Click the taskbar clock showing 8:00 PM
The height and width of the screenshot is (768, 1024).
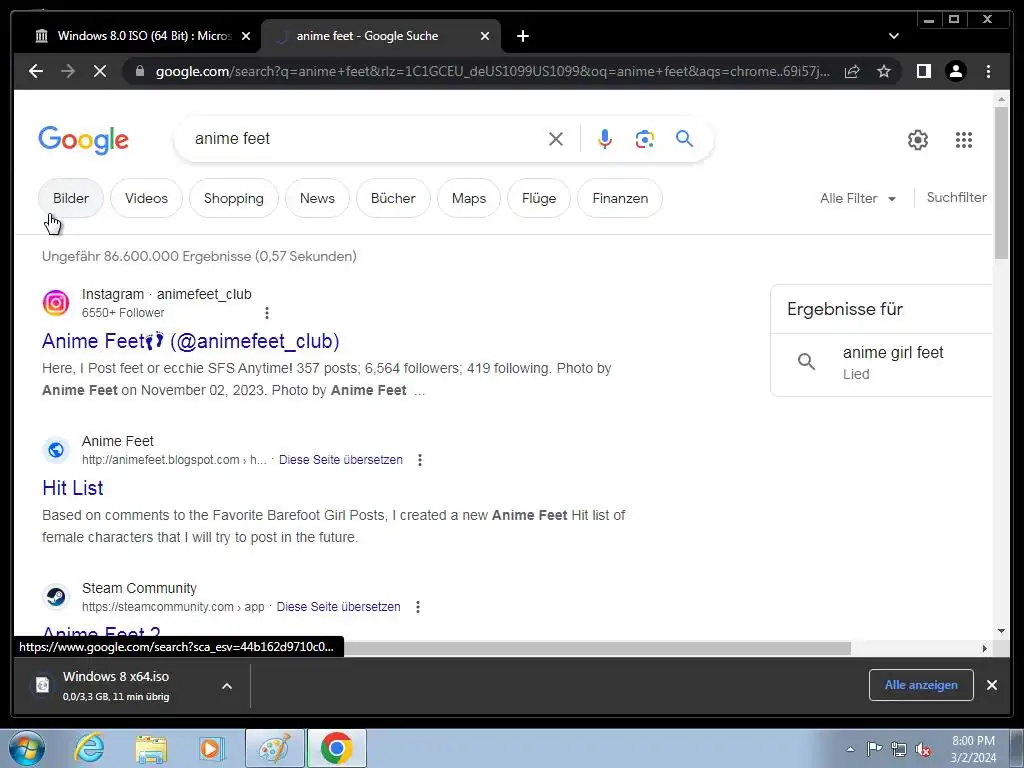[973, 749]
